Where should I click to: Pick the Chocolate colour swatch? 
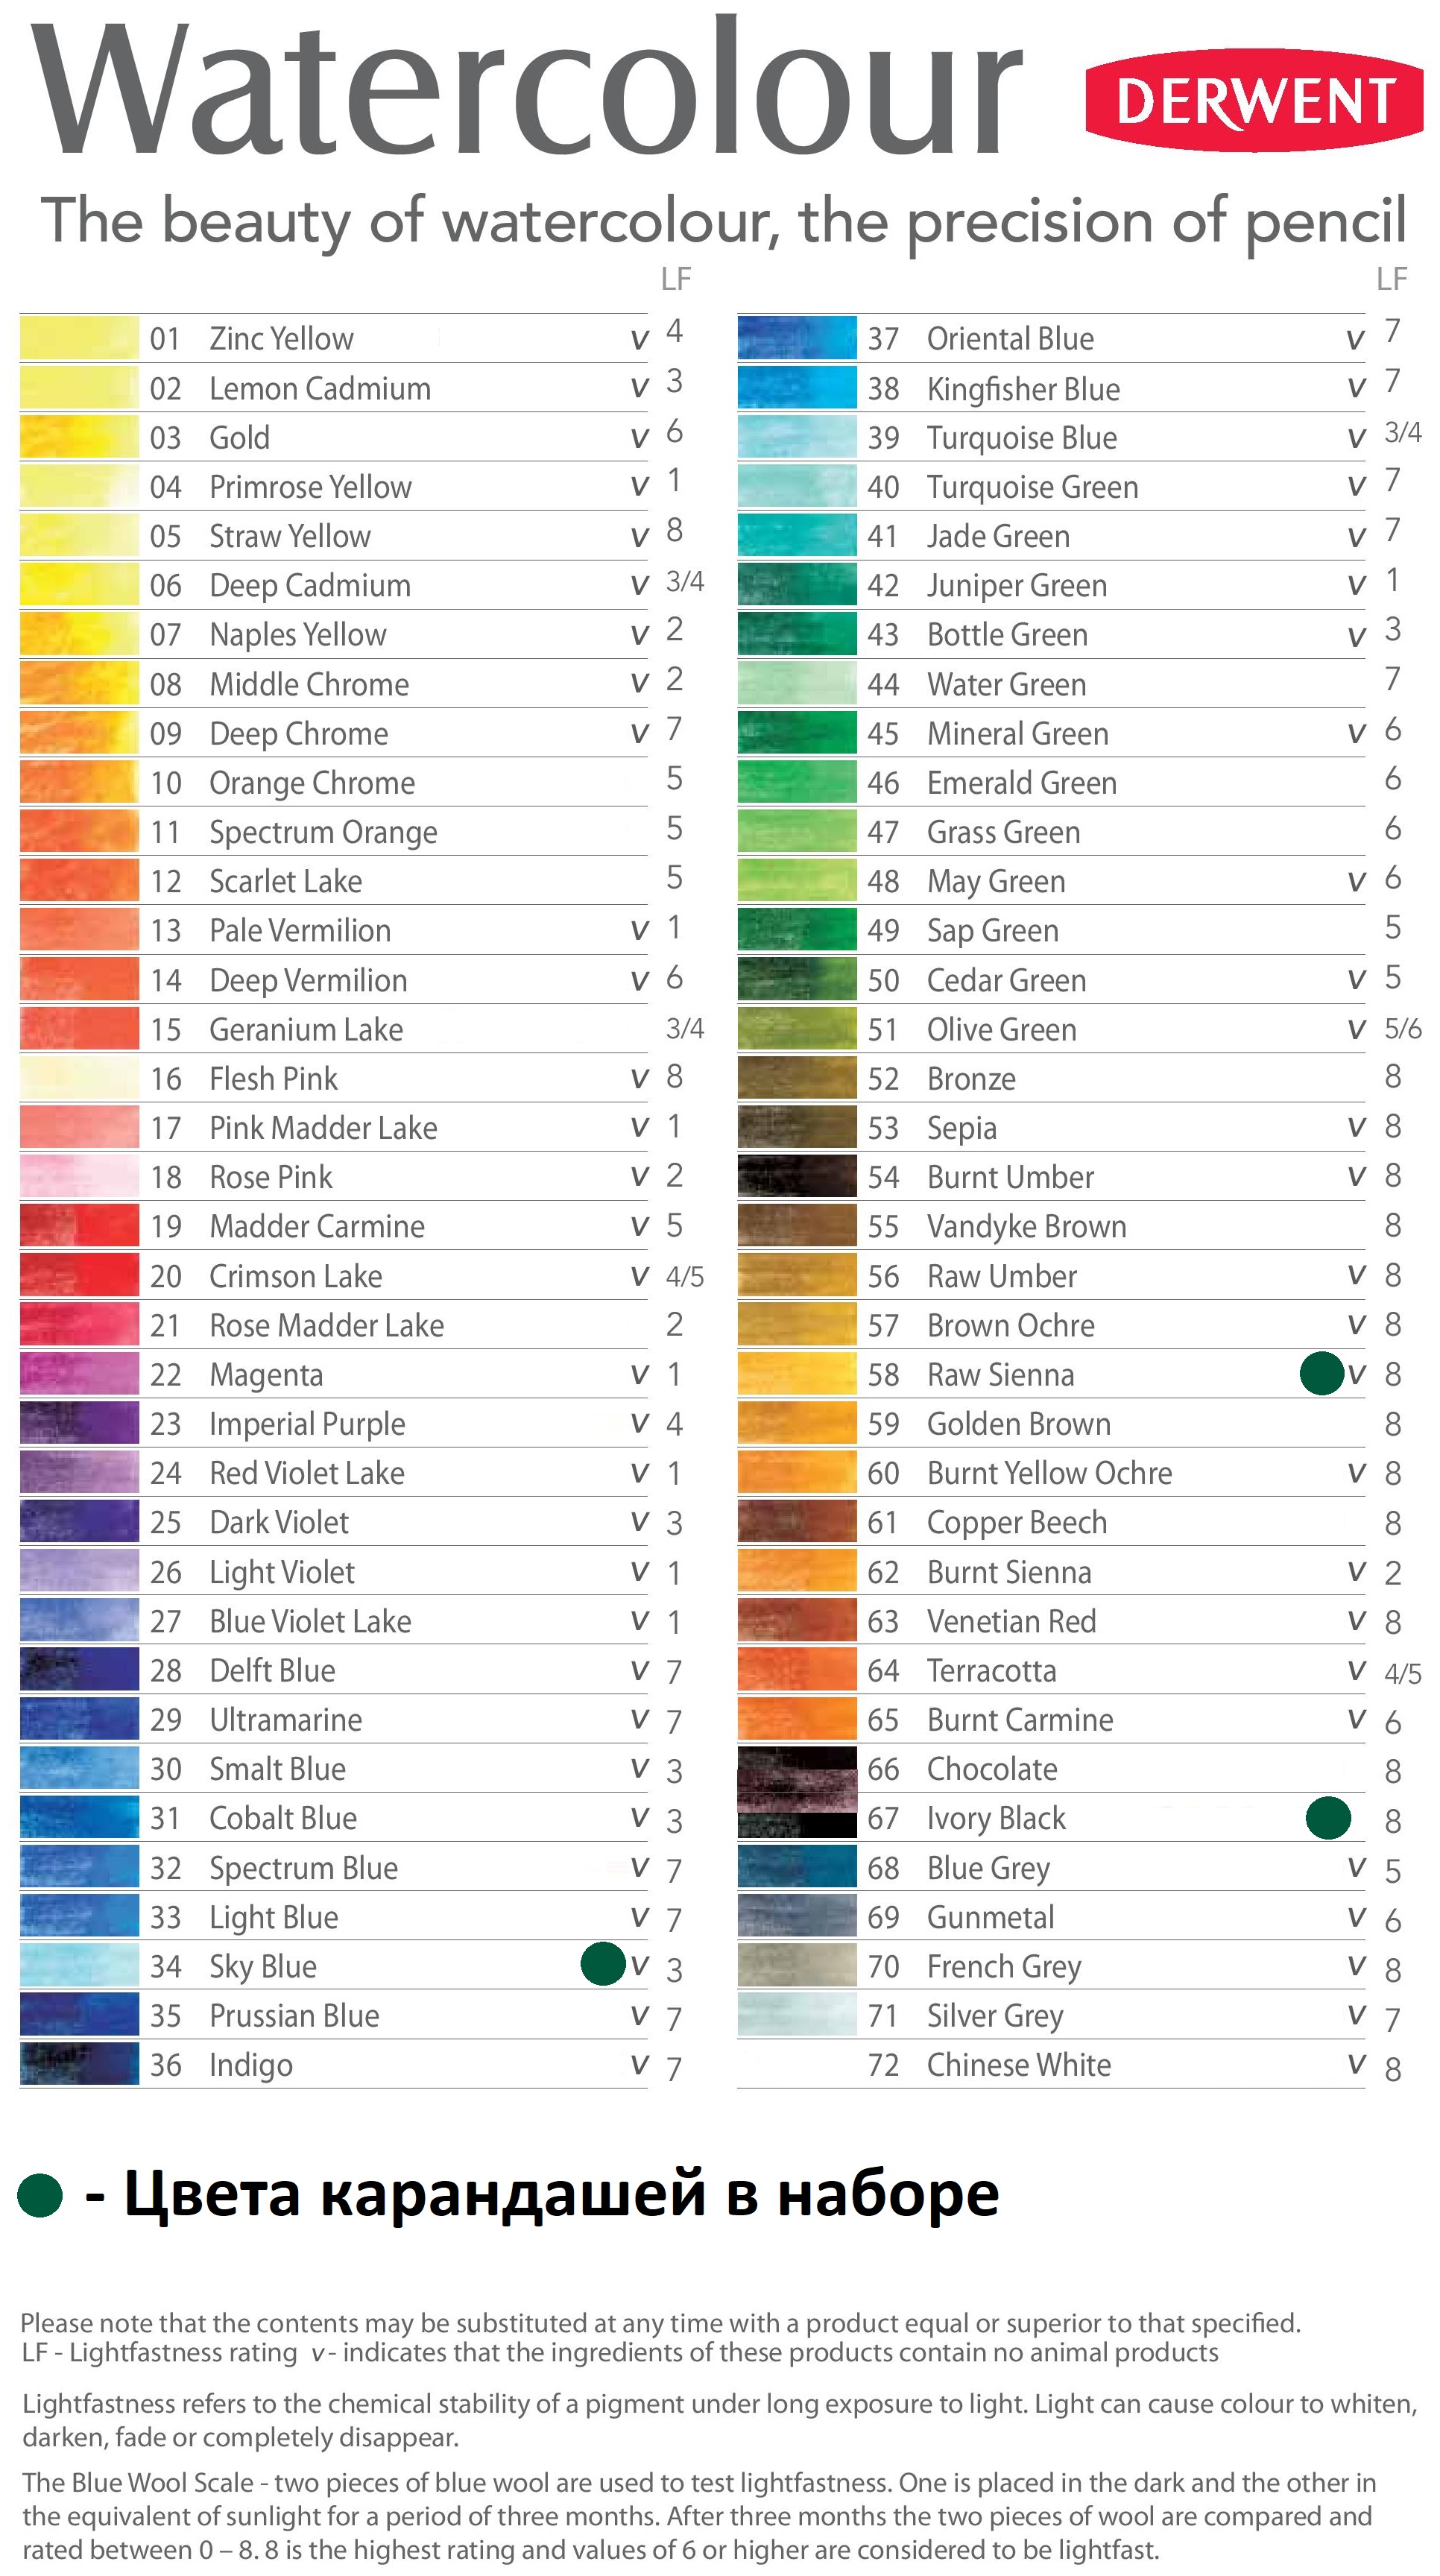797,1769
